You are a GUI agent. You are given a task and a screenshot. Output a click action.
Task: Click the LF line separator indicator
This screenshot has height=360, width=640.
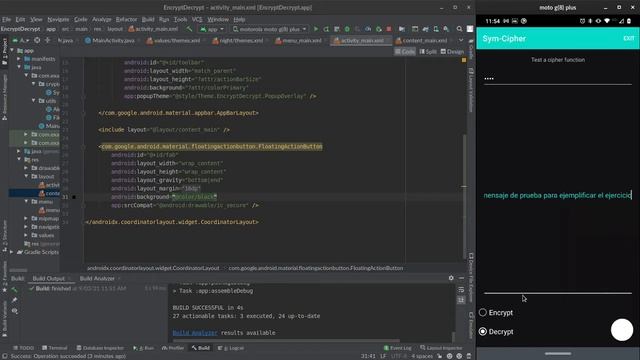(x=383, y=356)
